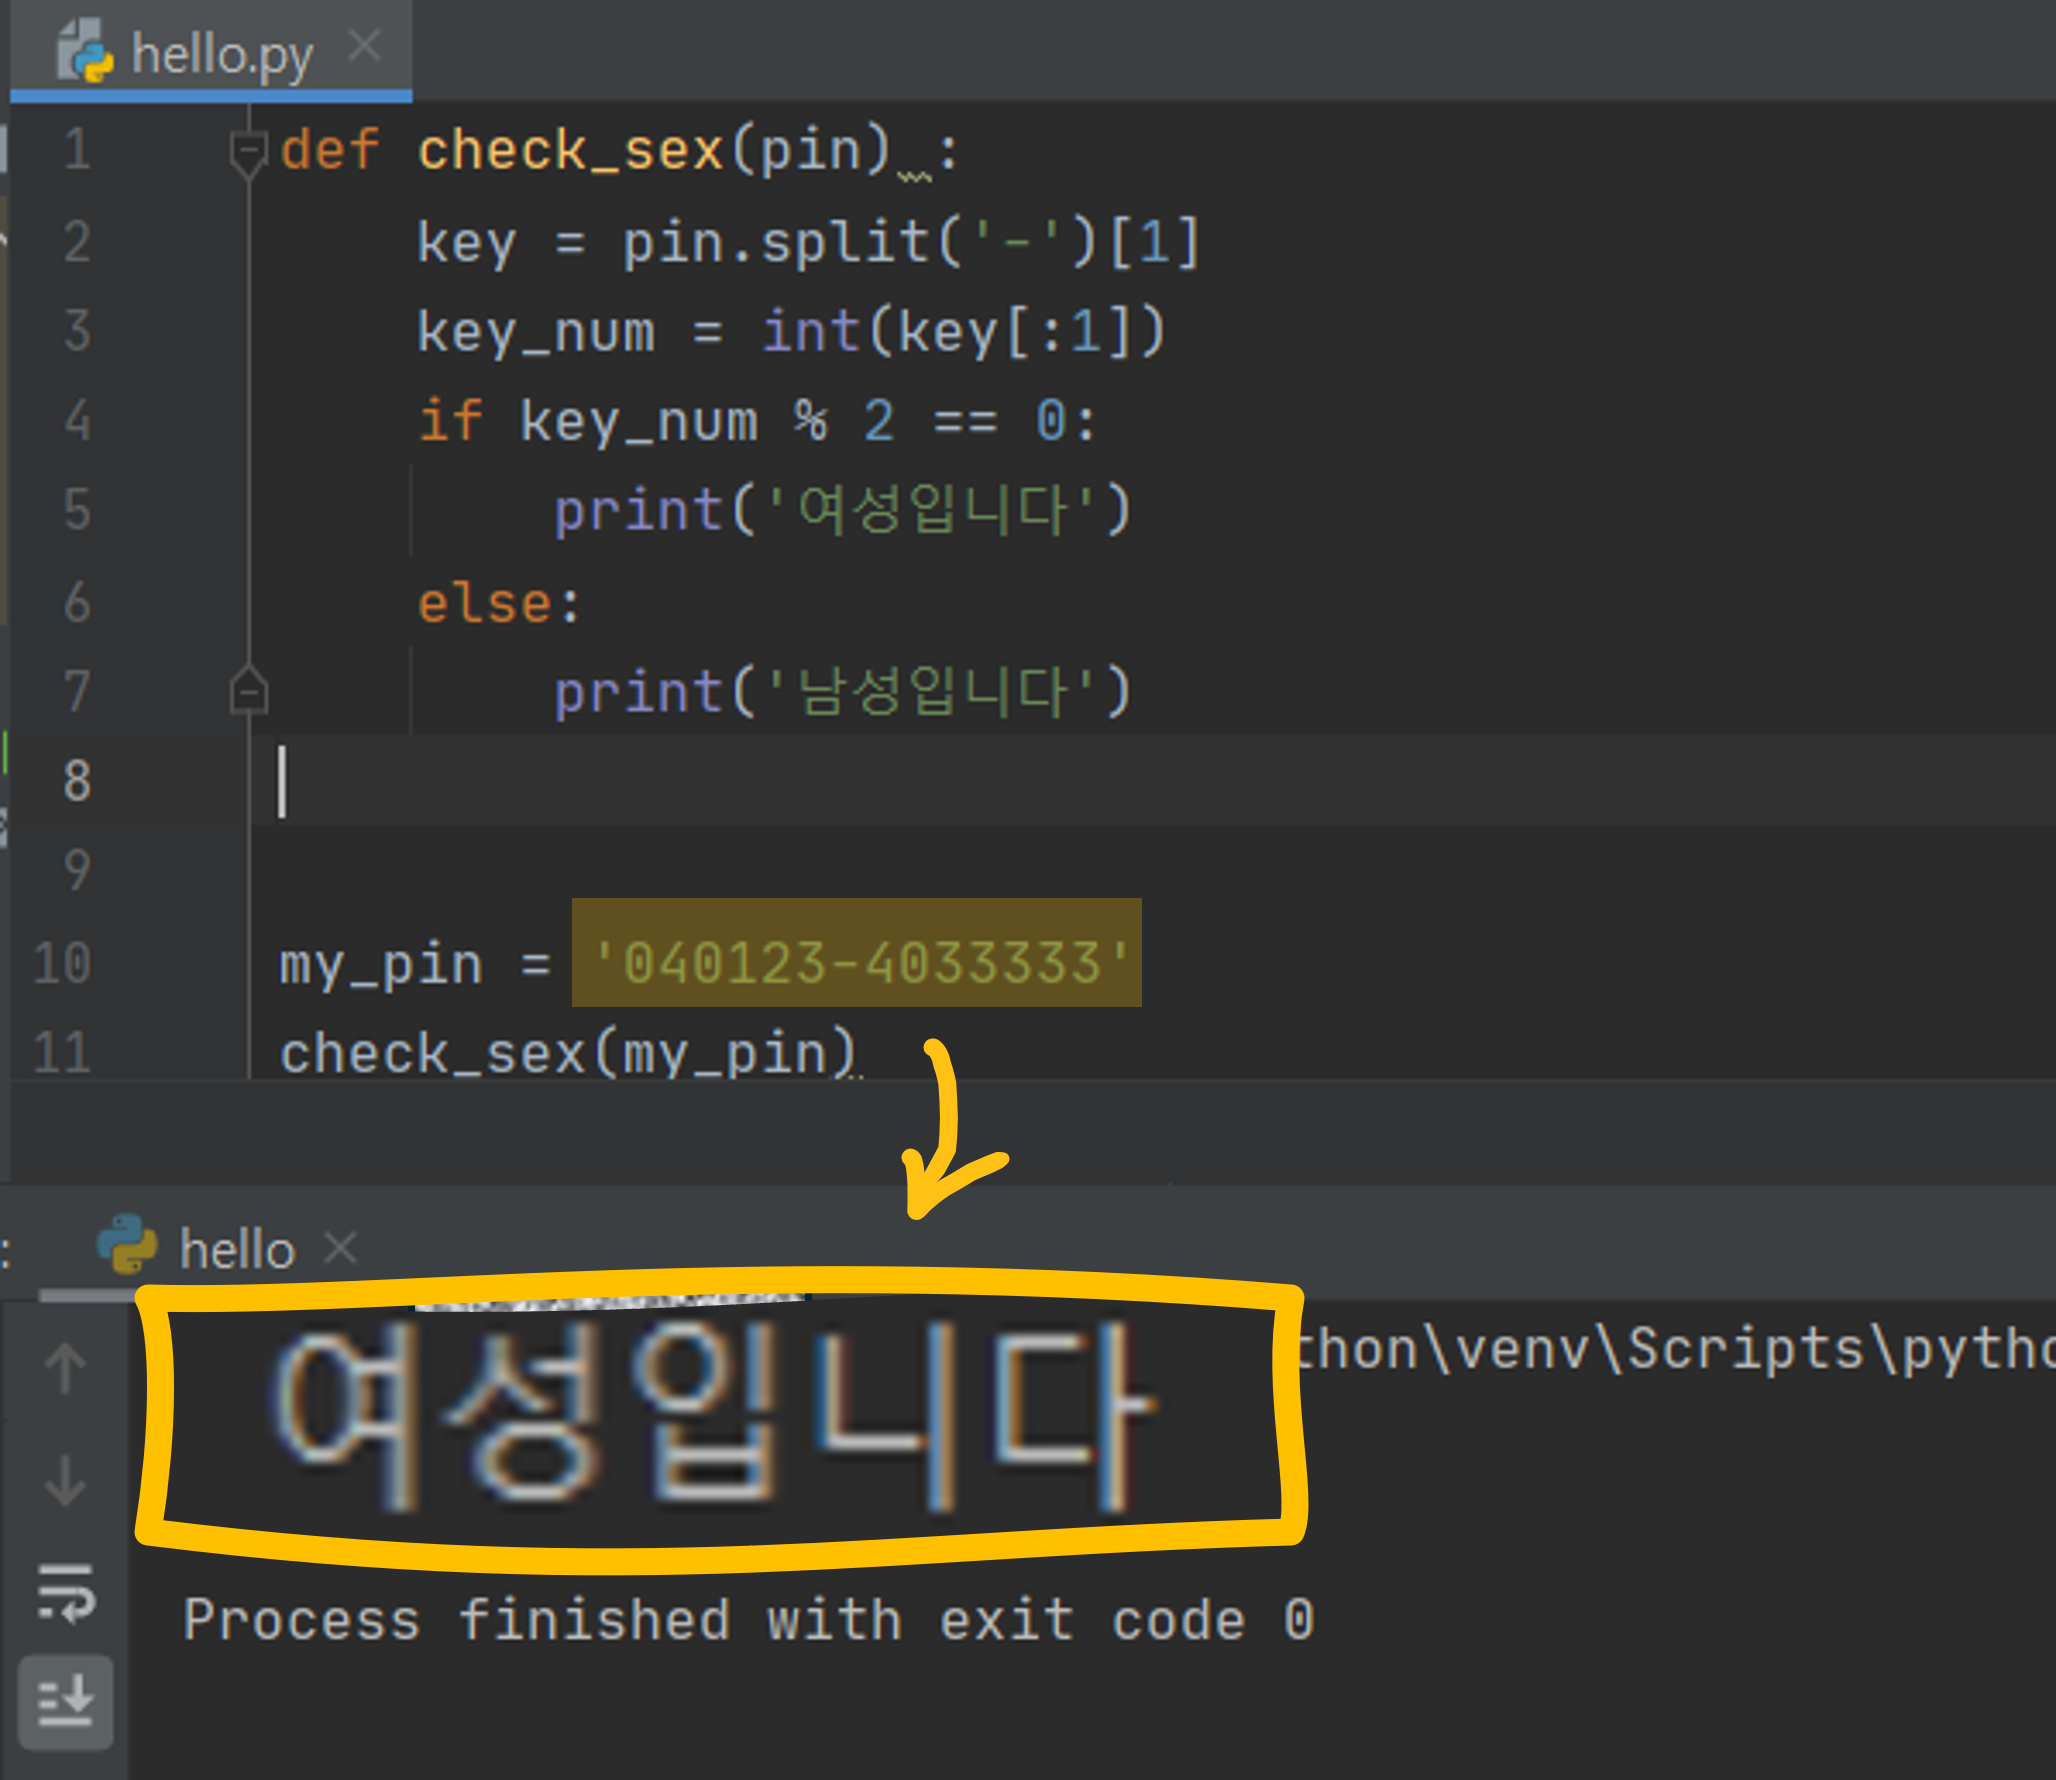
Task: Close the hello.py editor tab
Action: 365,46
